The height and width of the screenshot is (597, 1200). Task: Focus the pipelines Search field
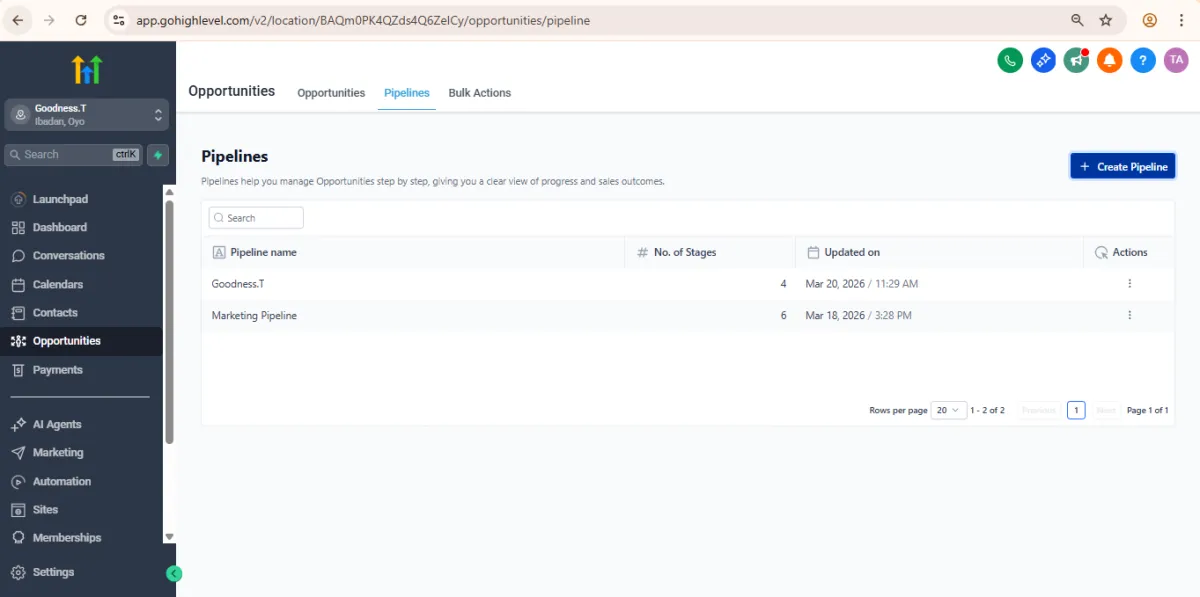(256, 217)
